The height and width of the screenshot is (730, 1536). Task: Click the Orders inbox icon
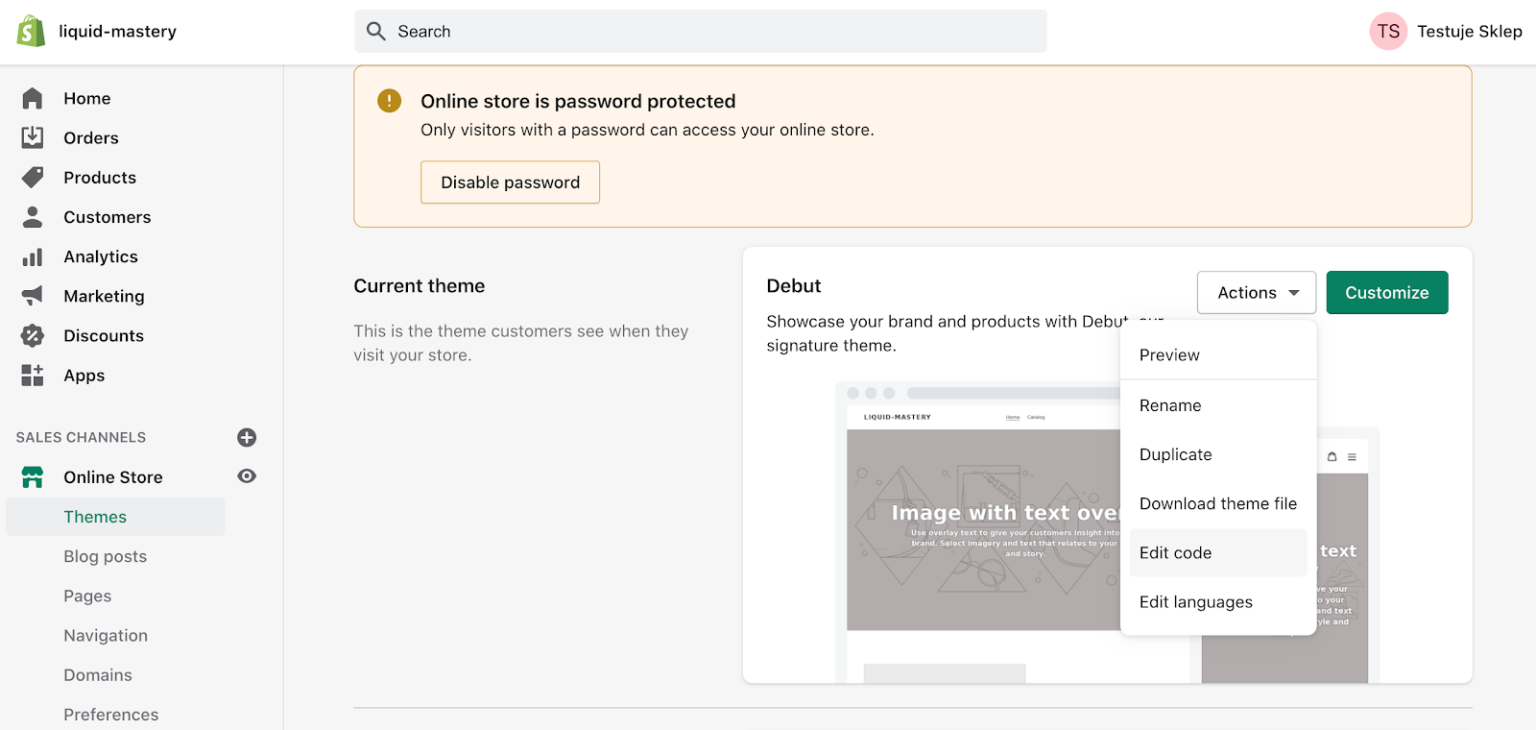click(32, 138)
